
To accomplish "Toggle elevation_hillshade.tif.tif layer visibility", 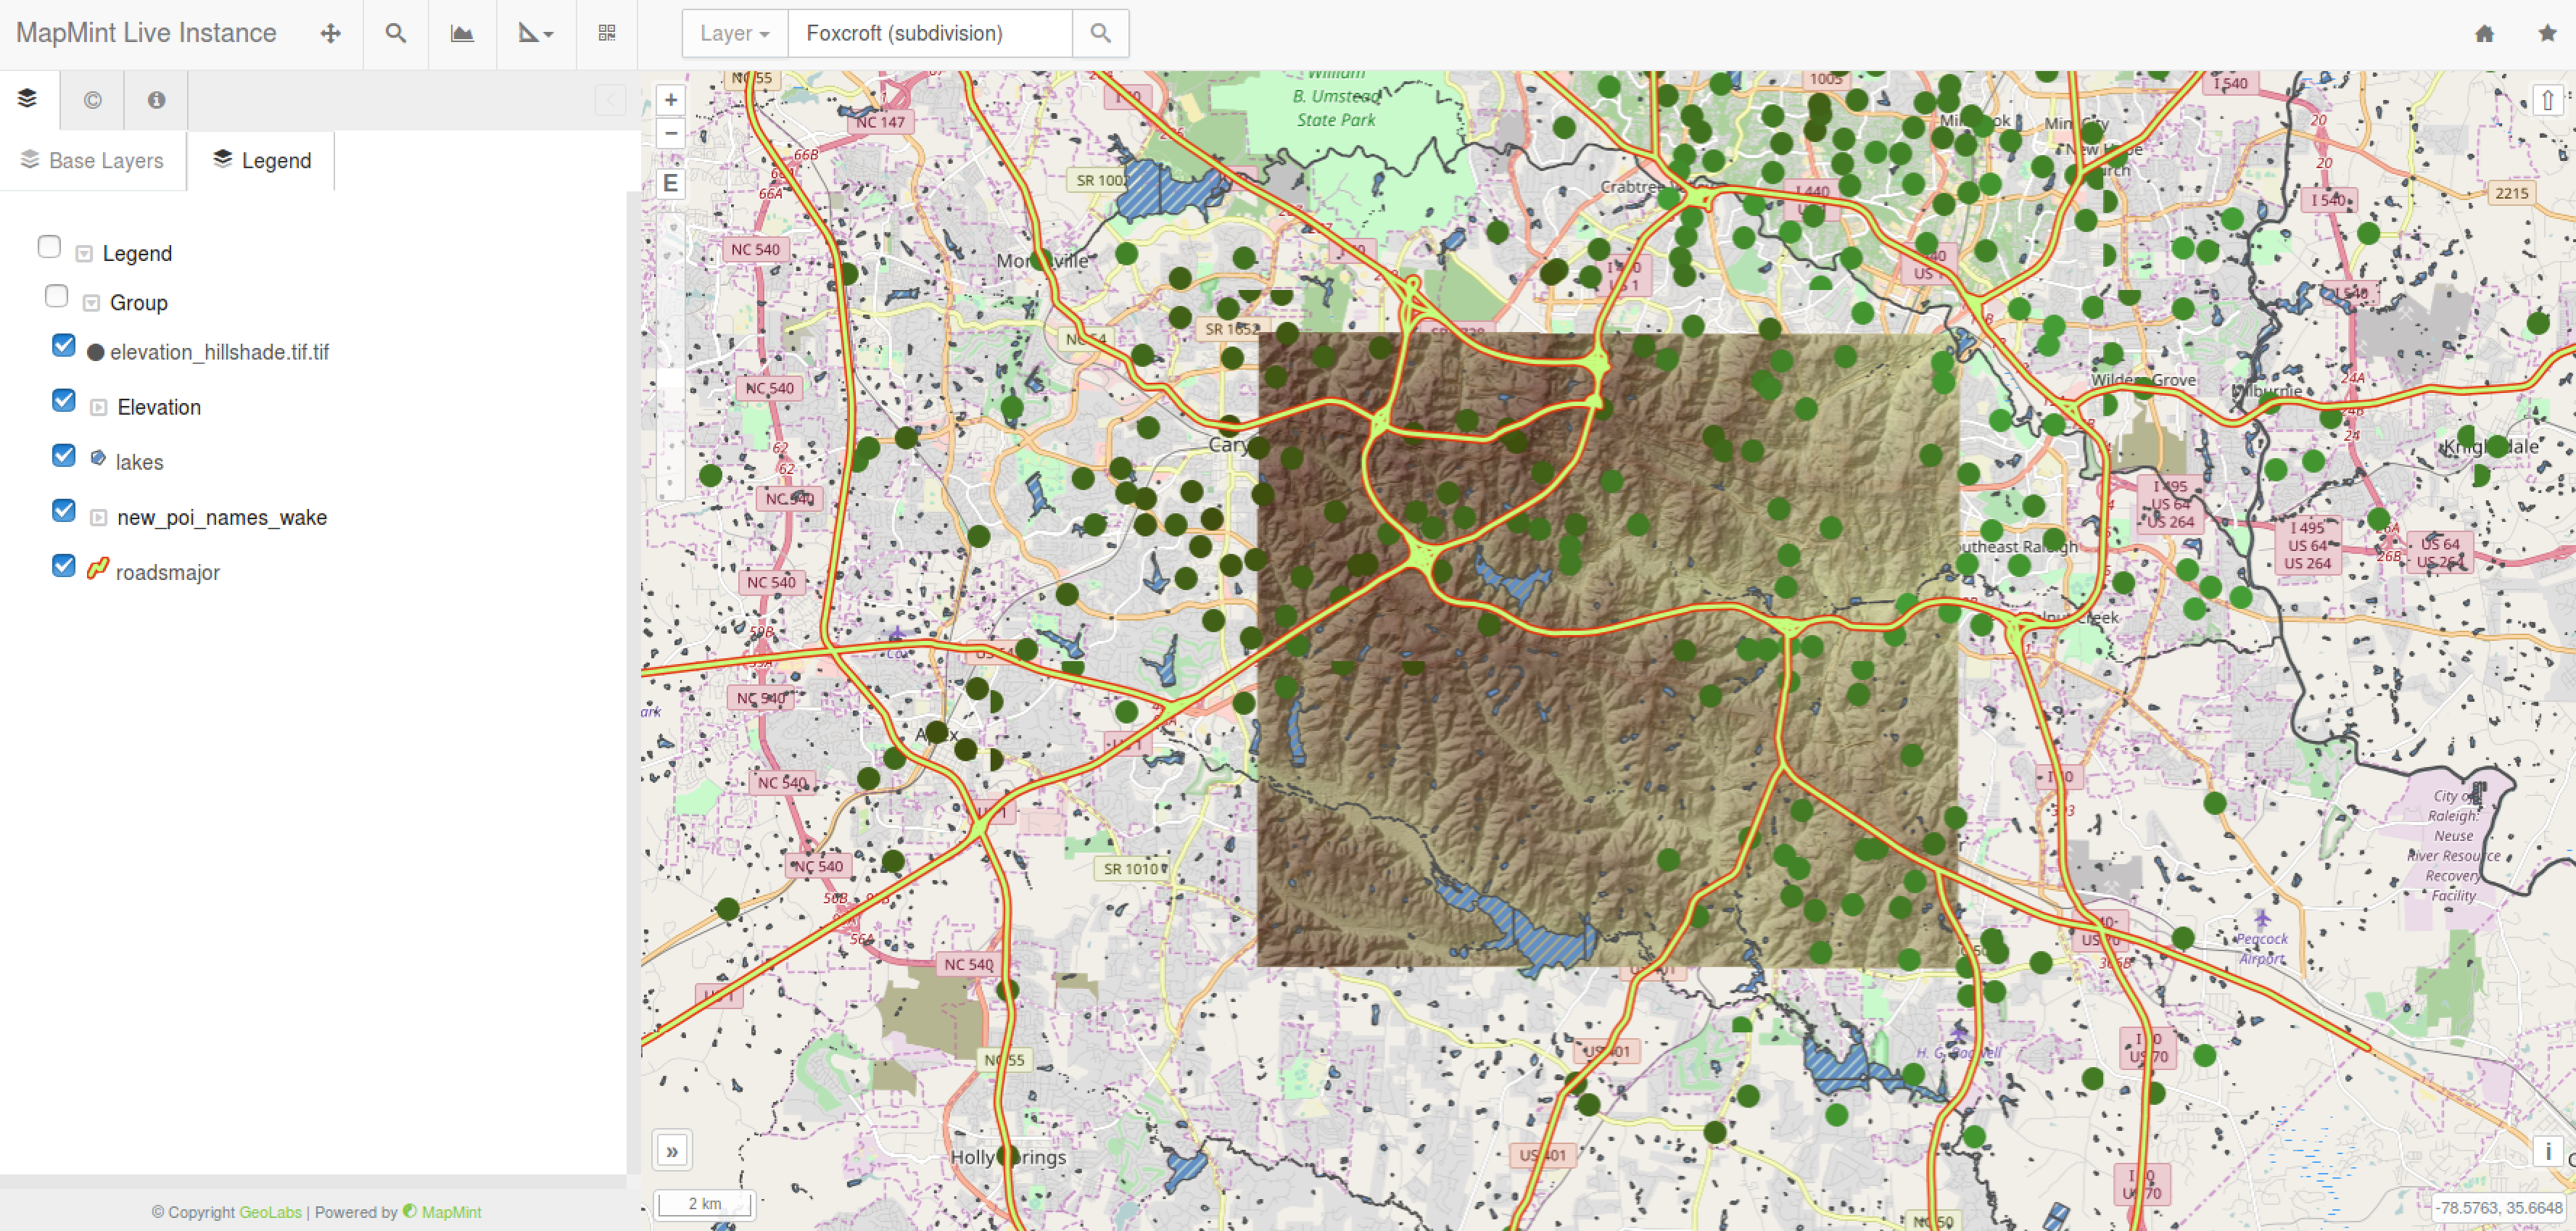I will click(63, 346).
